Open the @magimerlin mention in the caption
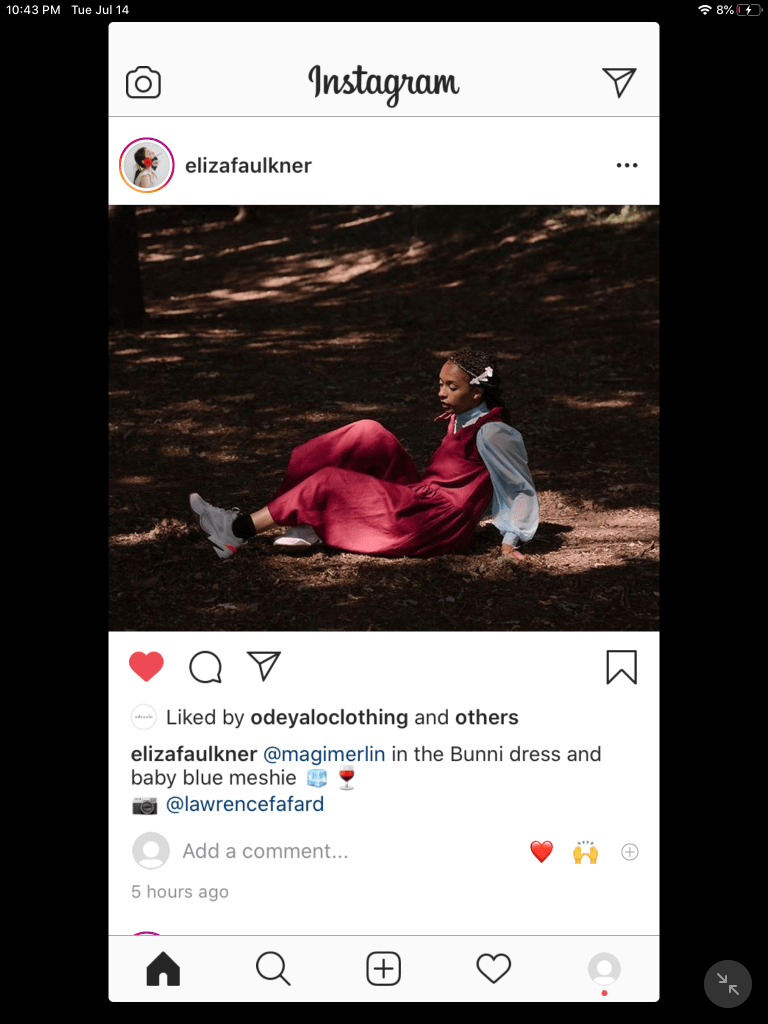The height and width of the screenshot is (1024, 768). tap(324, 754)
